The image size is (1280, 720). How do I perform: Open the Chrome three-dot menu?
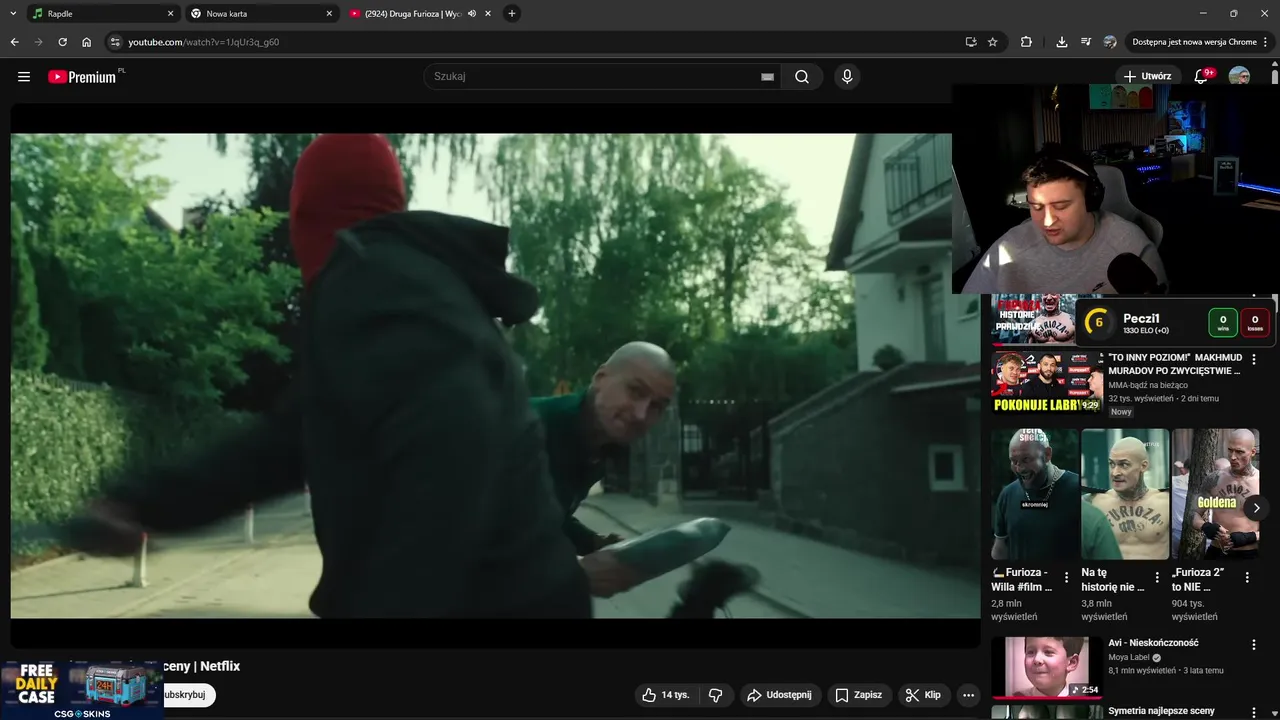pyautogui.click(x=1266, y=42)
